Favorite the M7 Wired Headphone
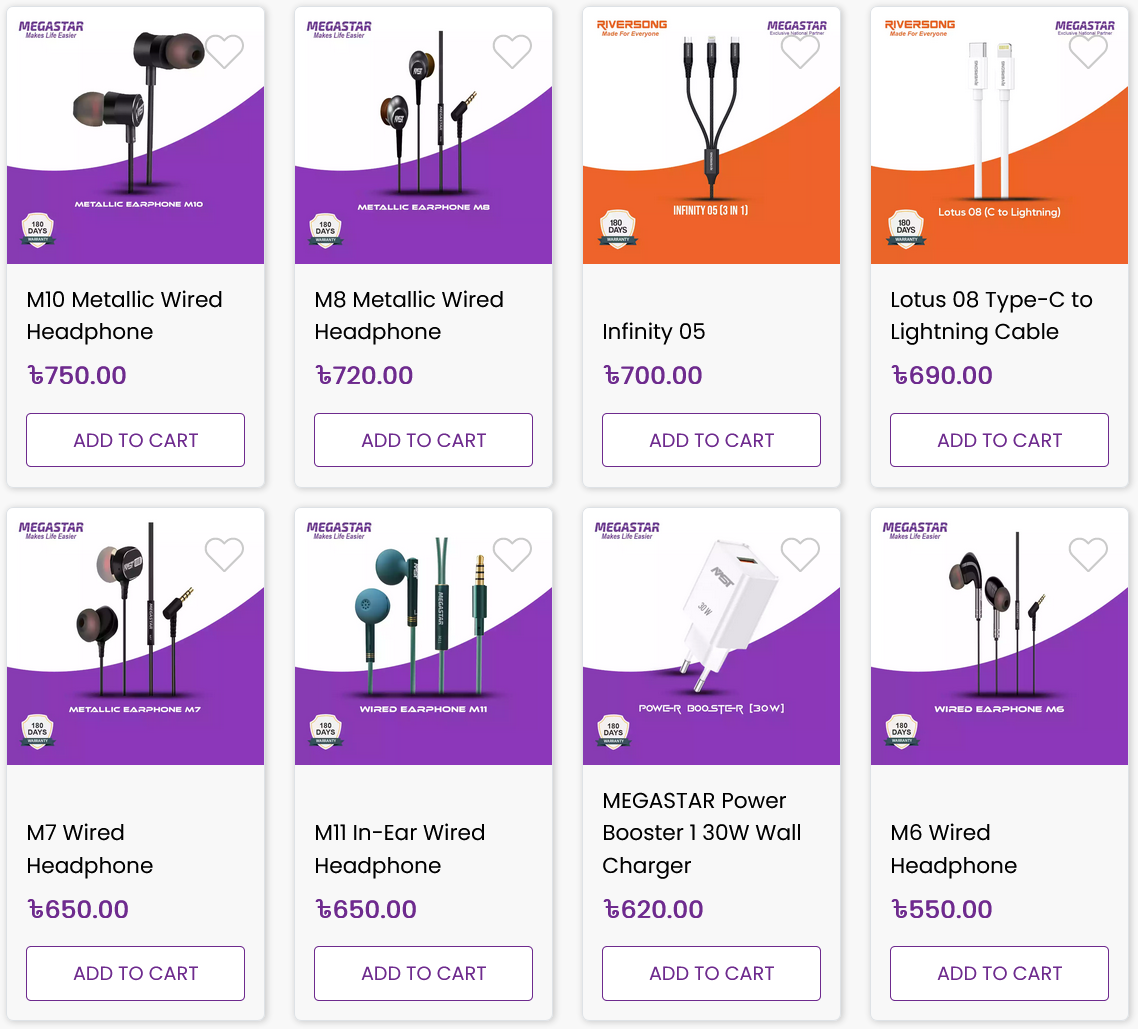The image size is (1138, 1029). tap(224, 554)
